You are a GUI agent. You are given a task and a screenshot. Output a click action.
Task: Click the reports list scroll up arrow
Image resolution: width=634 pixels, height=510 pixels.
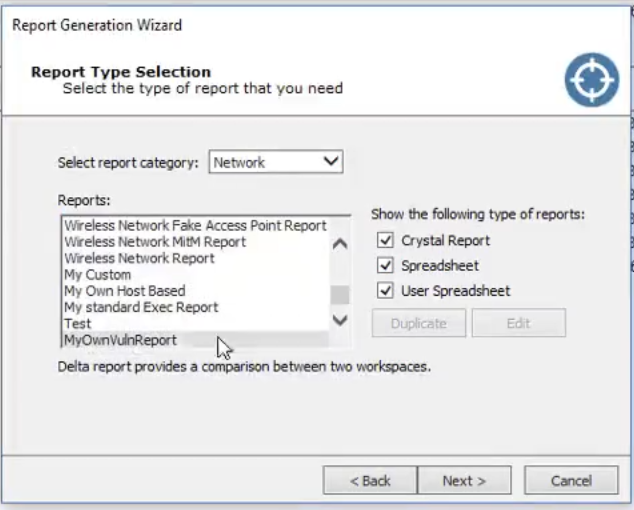[x=340, y=244]
